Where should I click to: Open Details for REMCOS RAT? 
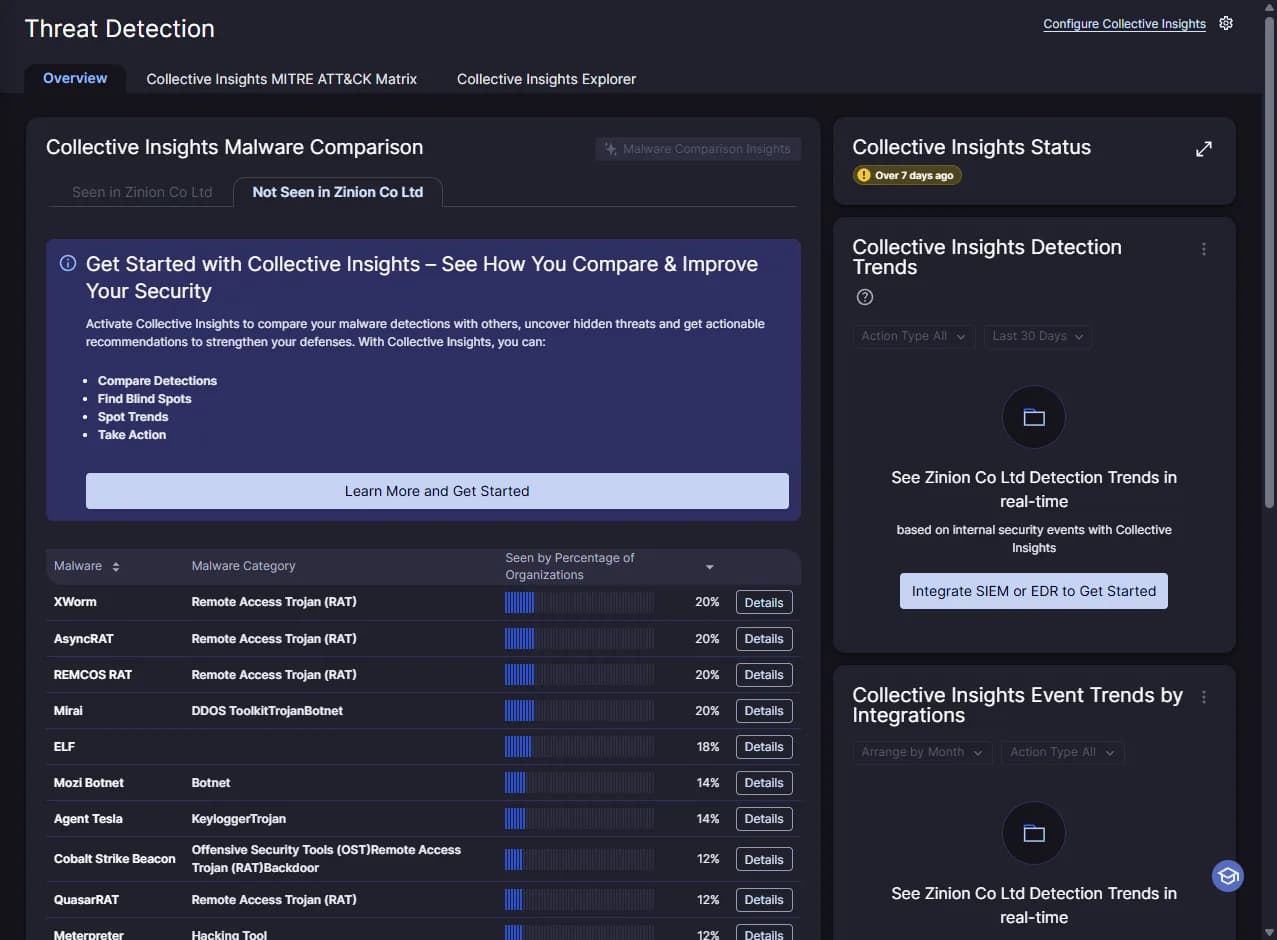tap(764, 675)
